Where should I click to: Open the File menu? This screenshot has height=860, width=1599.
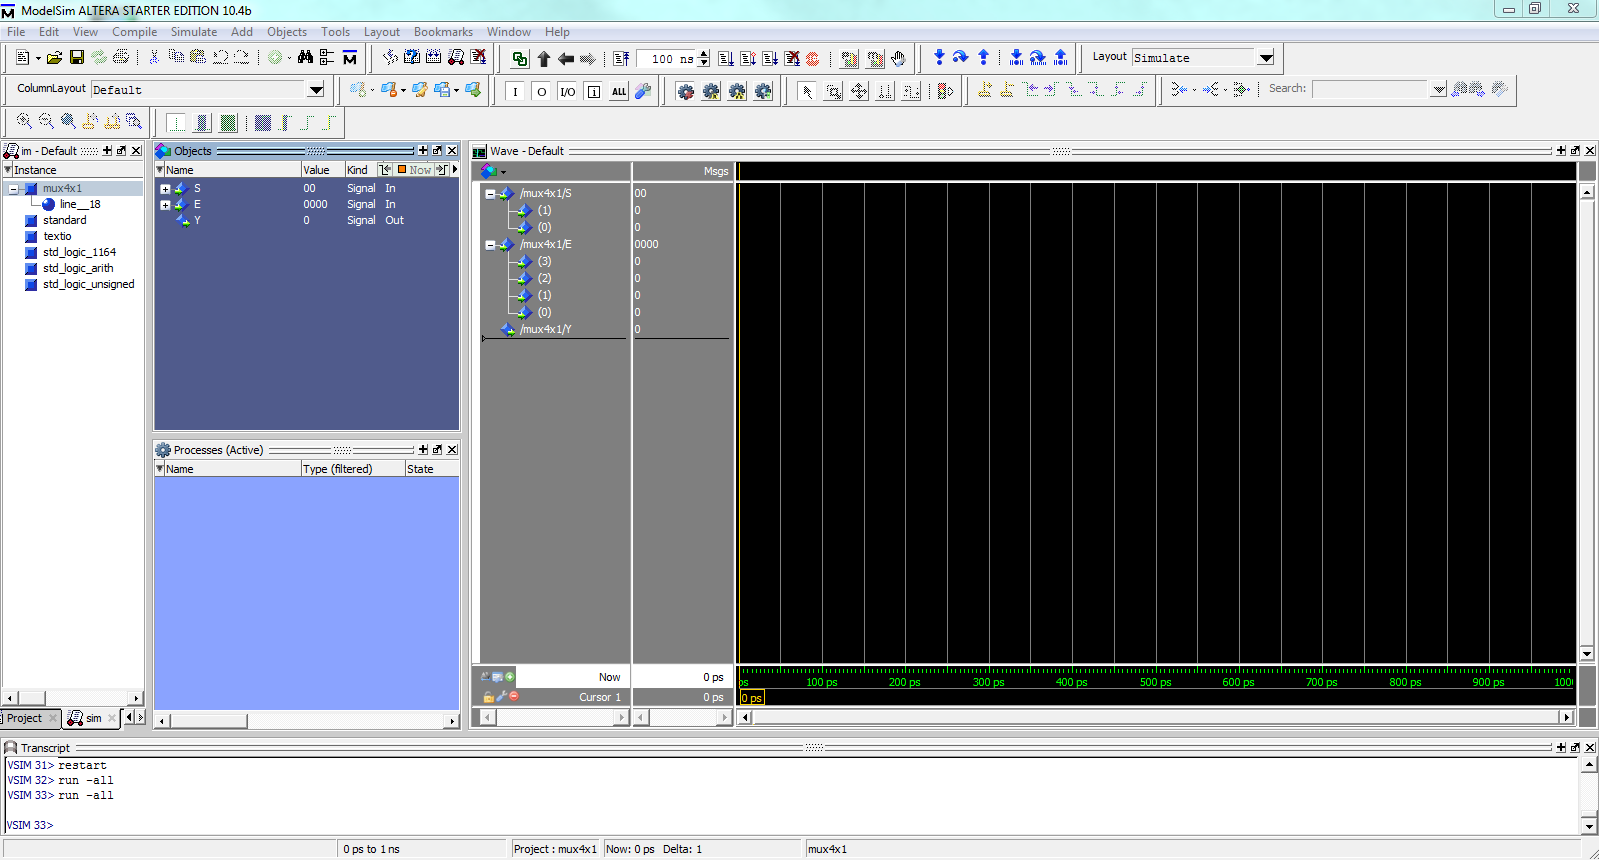click(x=16, y=32)
